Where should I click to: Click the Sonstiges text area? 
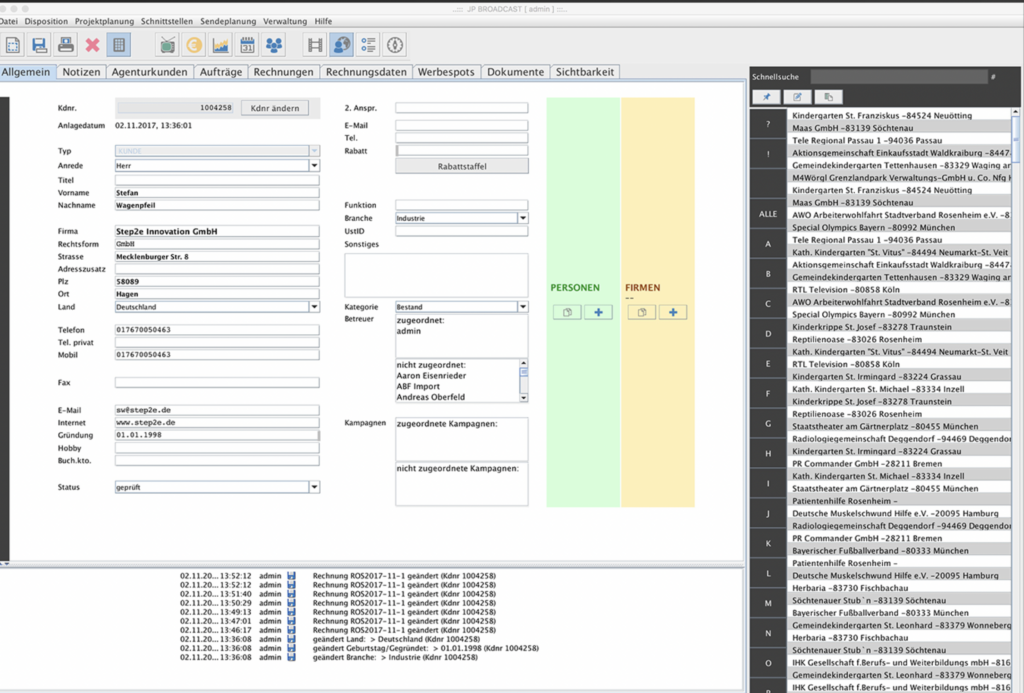[x=436, y=275]
